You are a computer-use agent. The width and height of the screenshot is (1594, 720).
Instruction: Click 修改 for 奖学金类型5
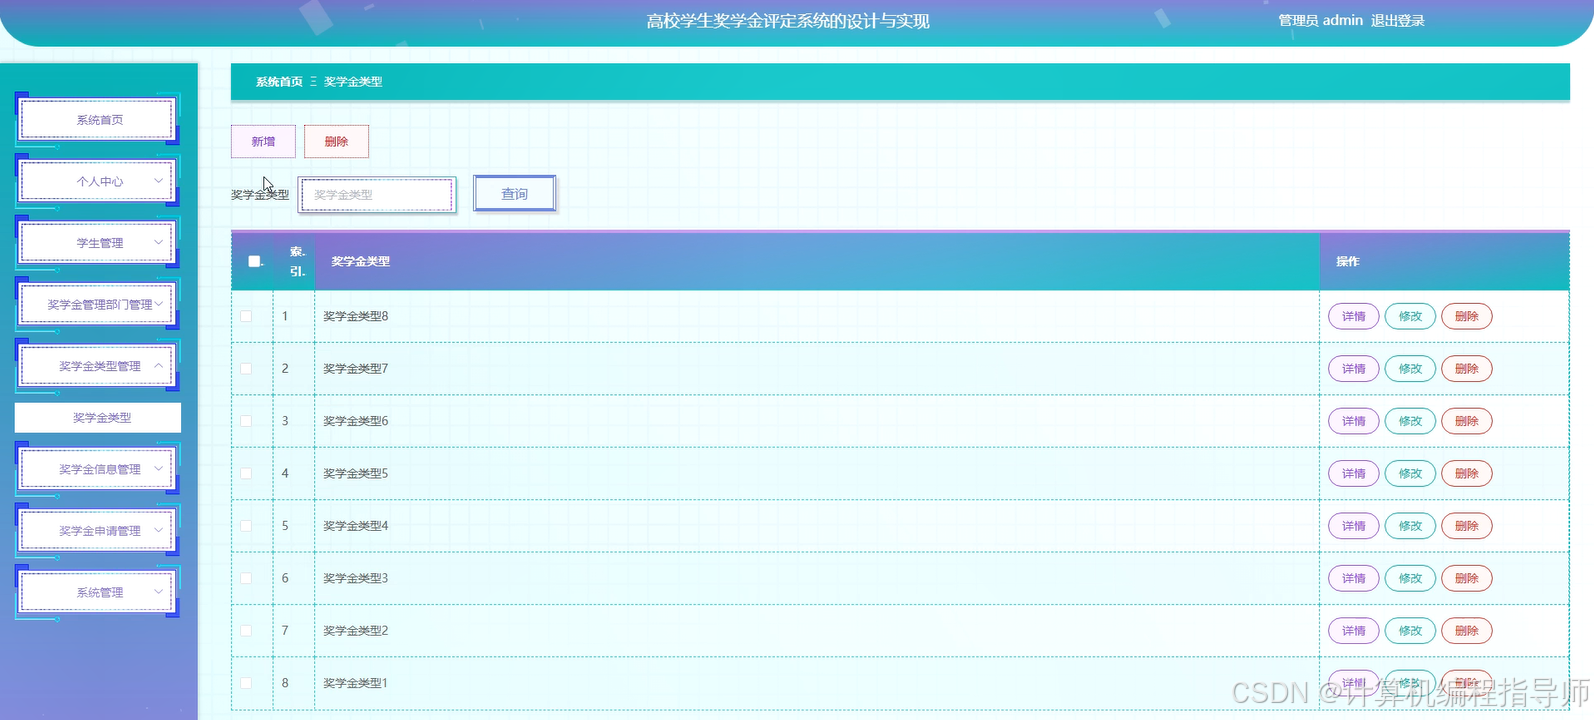point(1410,474)
